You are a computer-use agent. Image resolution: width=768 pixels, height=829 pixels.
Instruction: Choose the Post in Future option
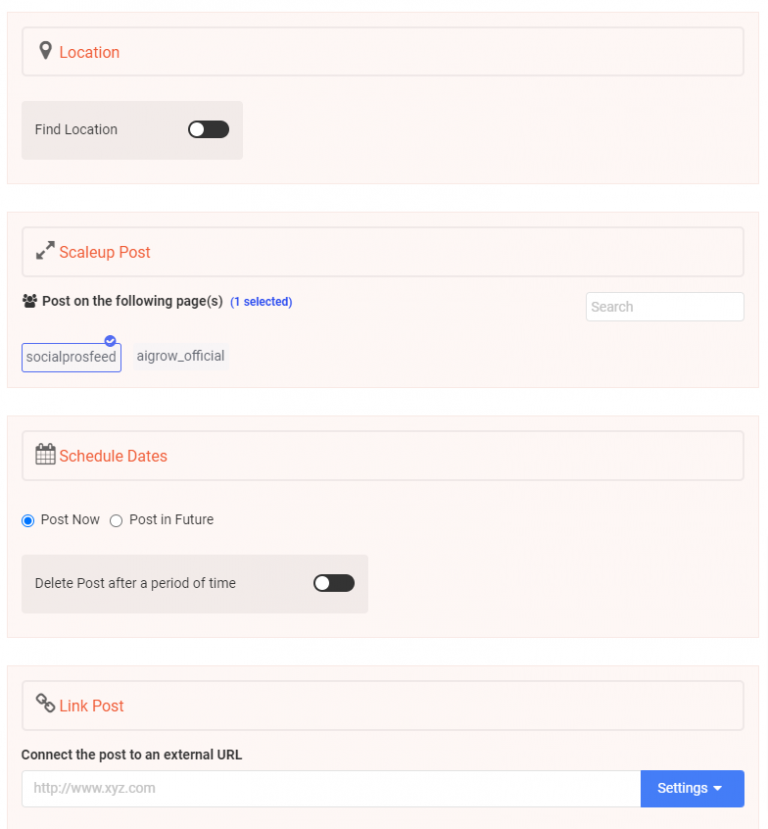click(116, 520)
